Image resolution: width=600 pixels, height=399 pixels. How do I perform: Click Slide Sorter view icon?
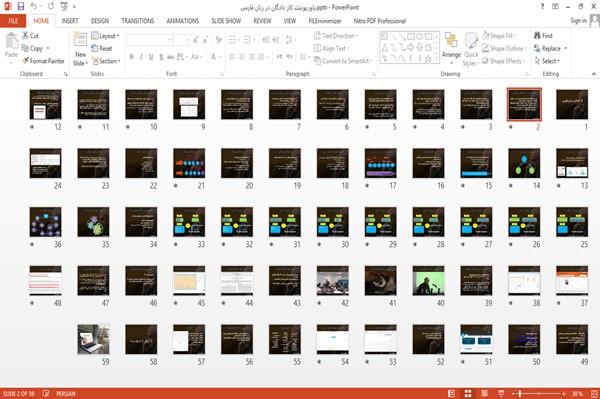[468, 393]
